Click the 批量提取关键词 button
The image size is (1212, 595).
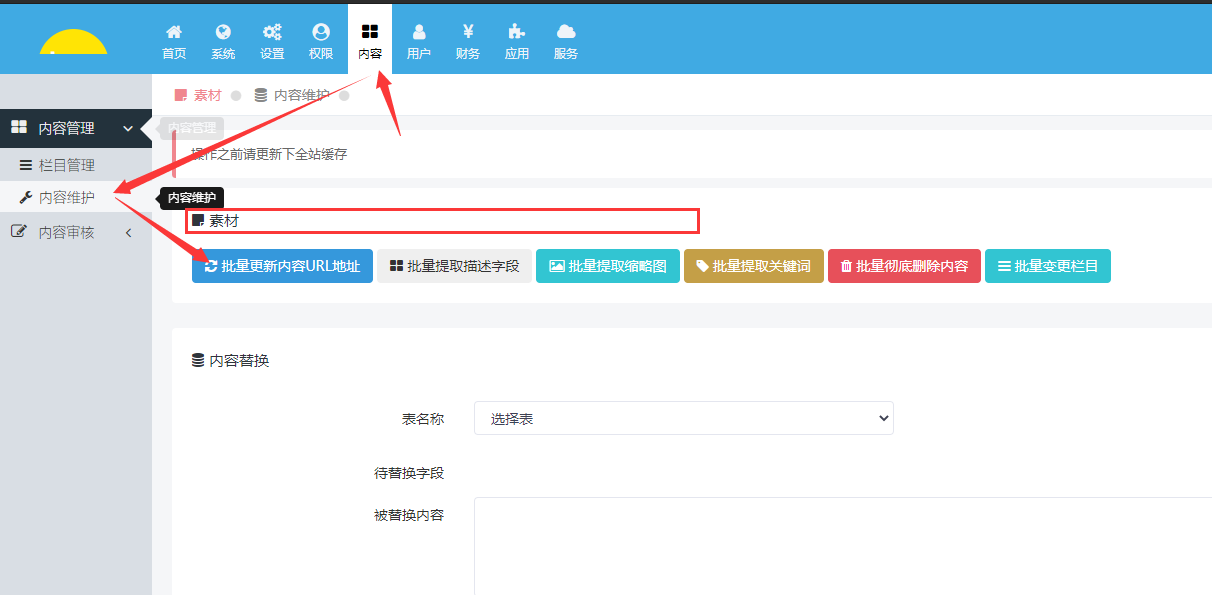pos(753,266)
